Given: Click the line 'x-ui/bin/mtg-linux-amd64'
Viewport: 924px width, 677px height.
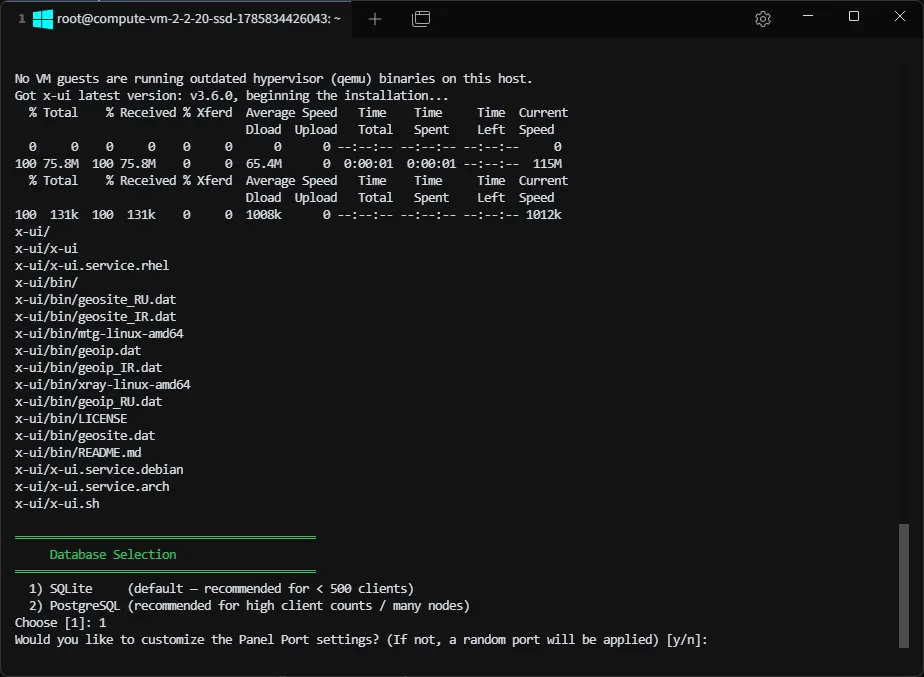Looking at the screenshot, I should [99, 334].
